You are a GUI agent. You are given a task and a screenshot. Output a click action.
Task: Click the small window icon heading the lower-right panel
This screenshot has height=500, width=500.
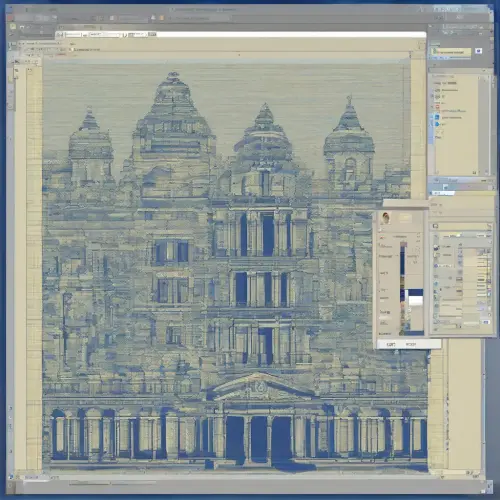[x=435, y=226]
